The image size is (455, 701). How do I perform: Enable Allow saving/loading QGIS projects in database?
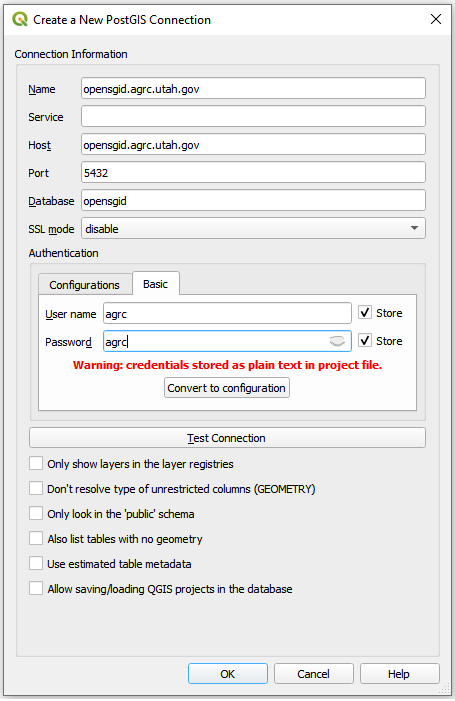[x=36, y=588]
